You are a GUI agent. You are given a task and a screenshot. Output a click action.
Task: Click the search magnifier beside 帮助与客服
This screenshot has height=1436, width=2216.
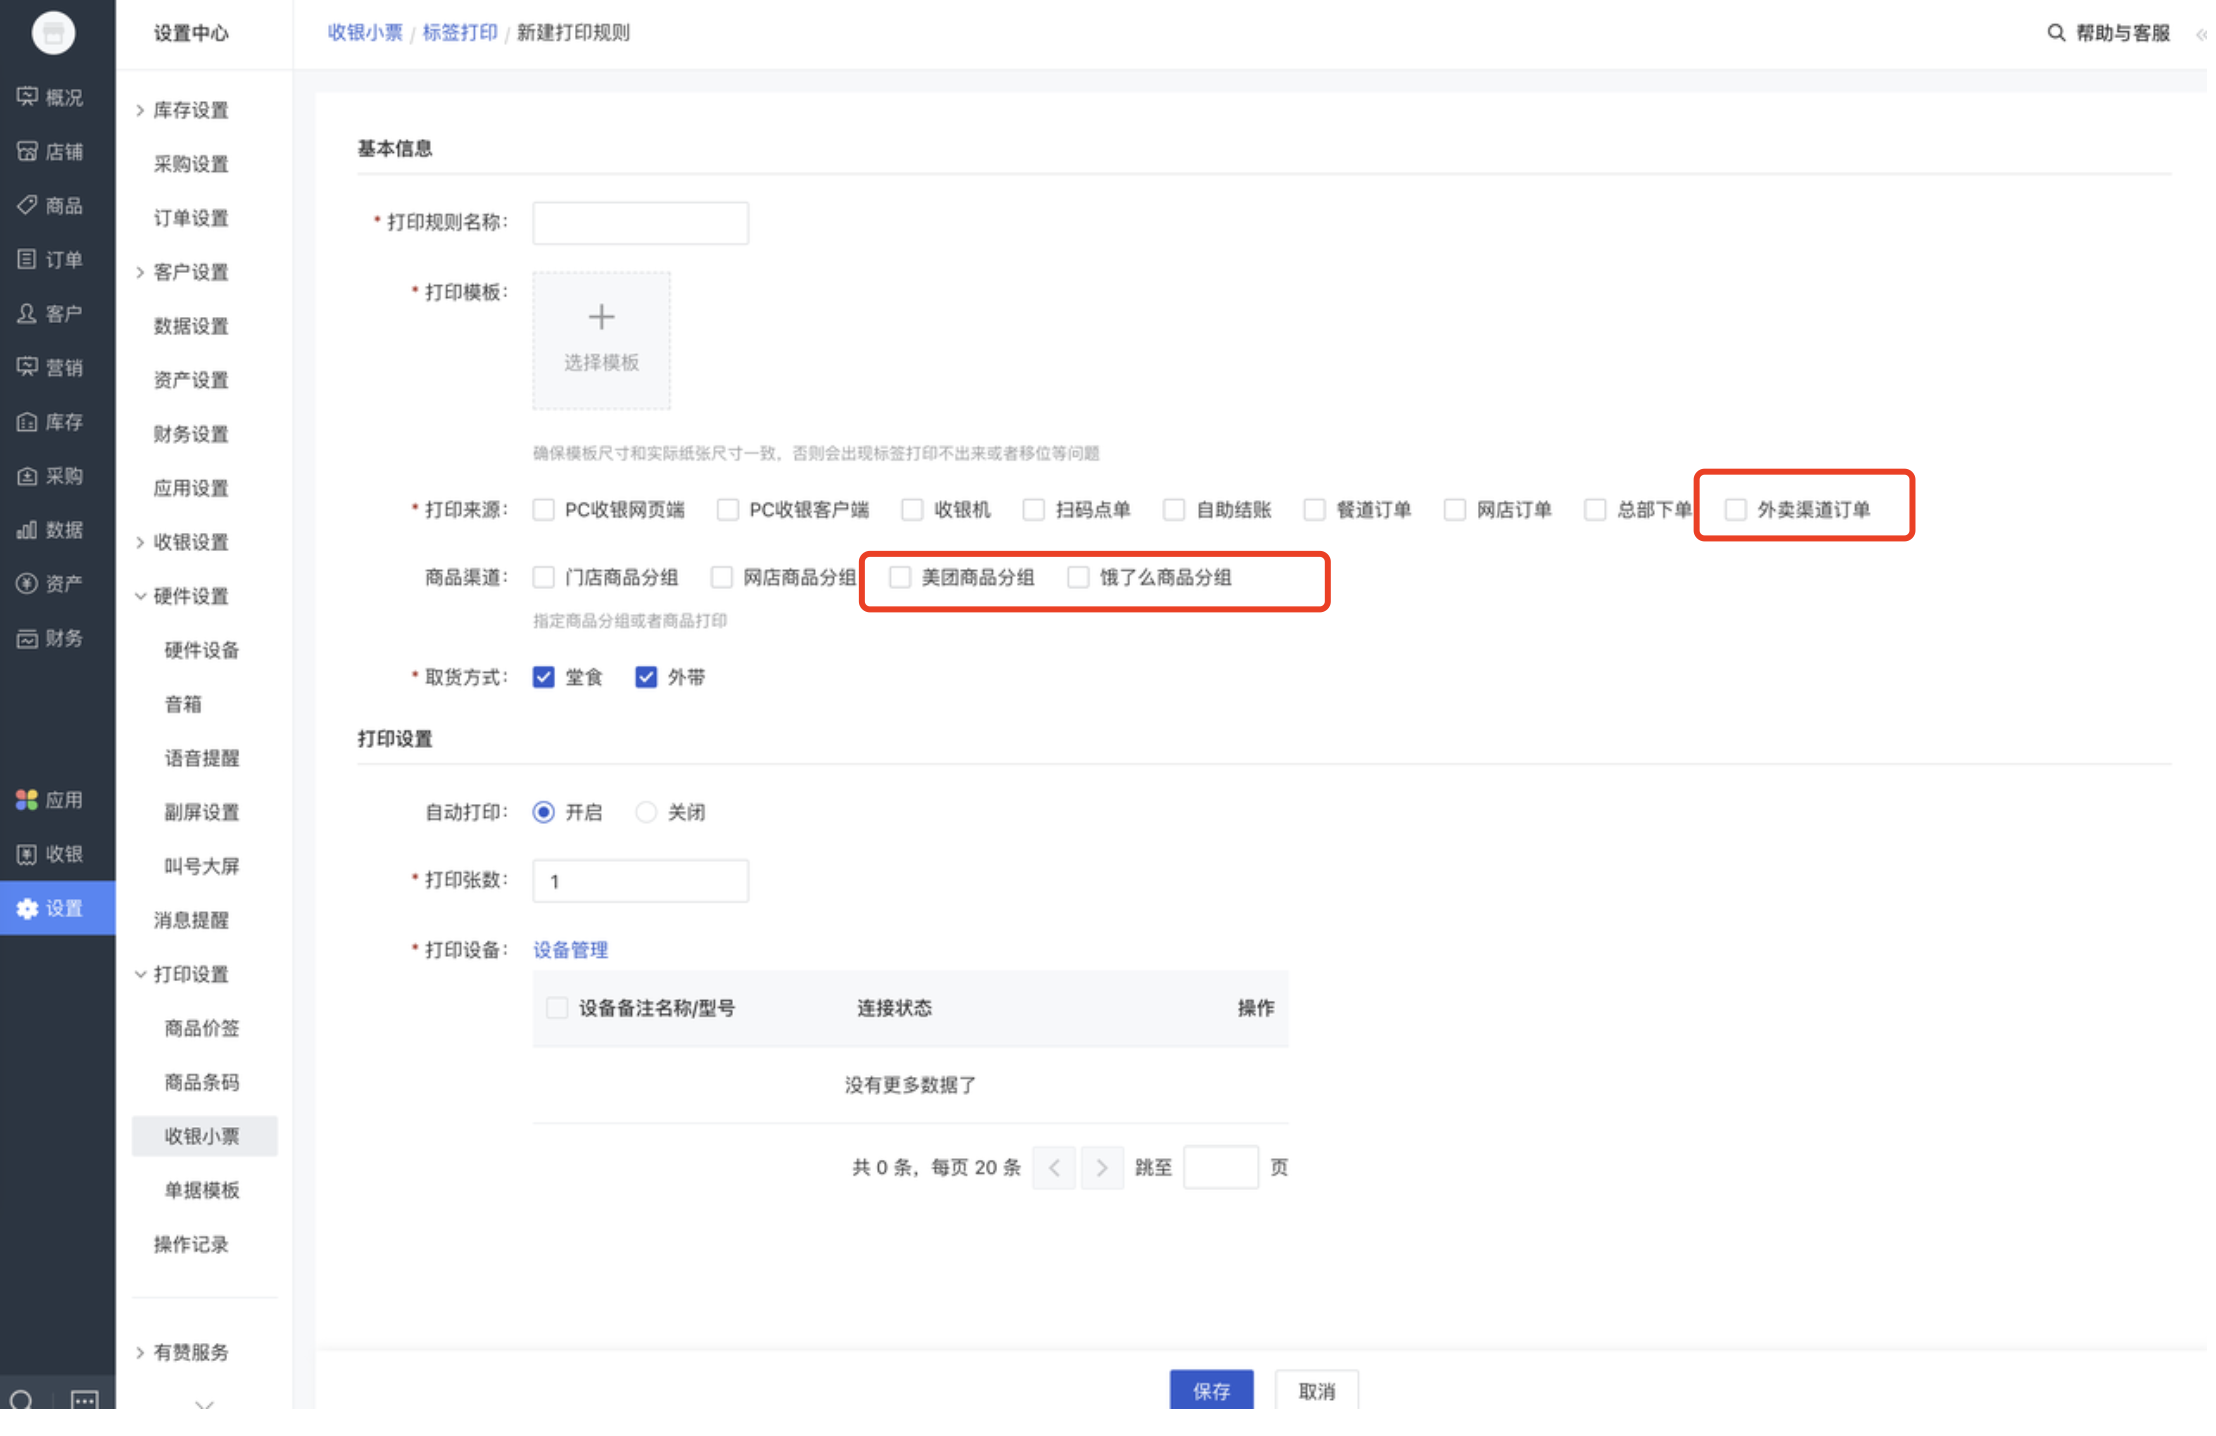click(x=2056, y=33)
